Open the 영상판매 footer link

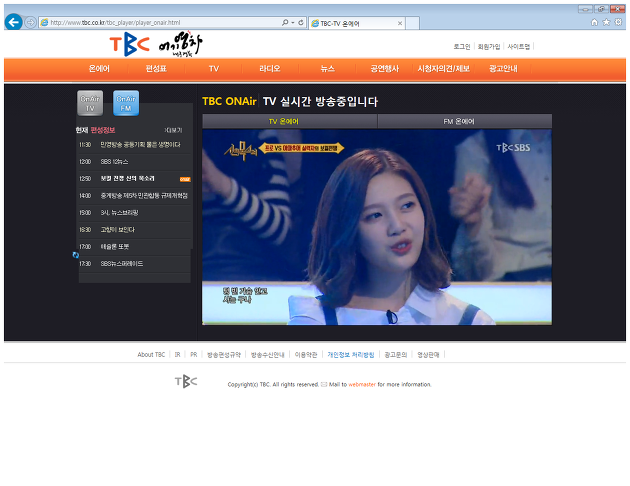tap(428, 355)
